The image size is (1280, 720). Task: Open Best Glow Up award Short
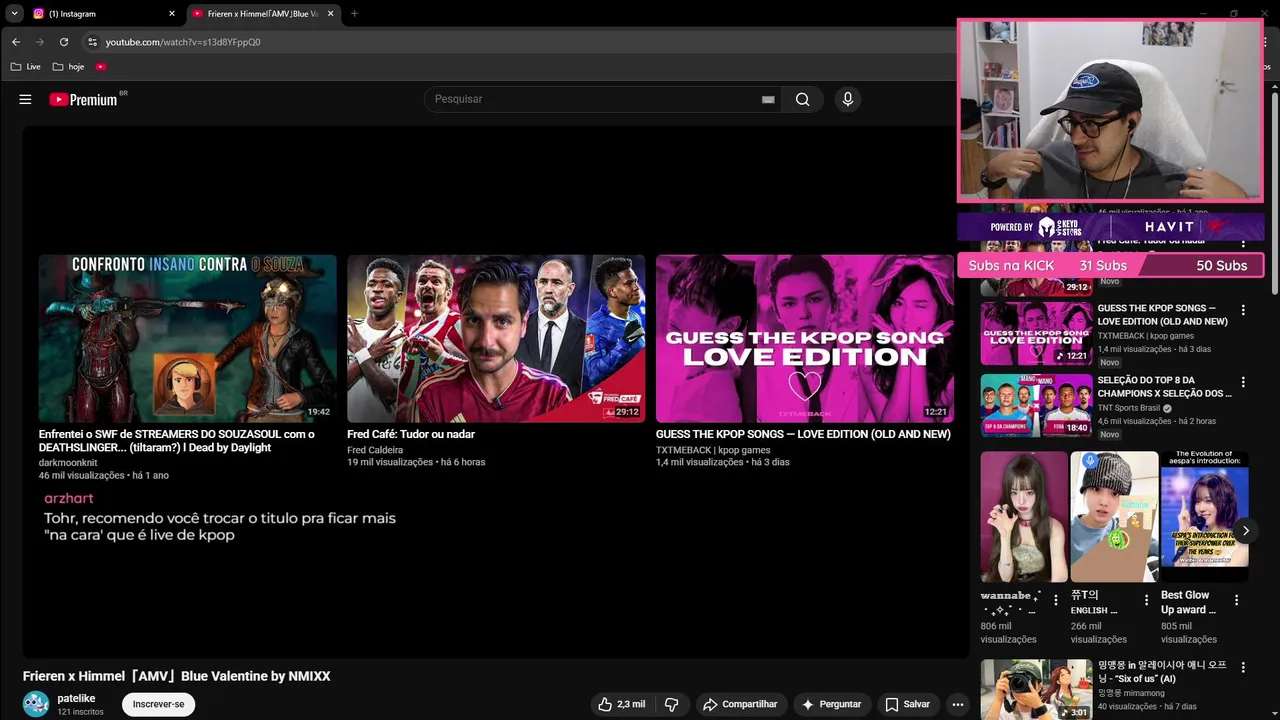(x=1204, y=516)
